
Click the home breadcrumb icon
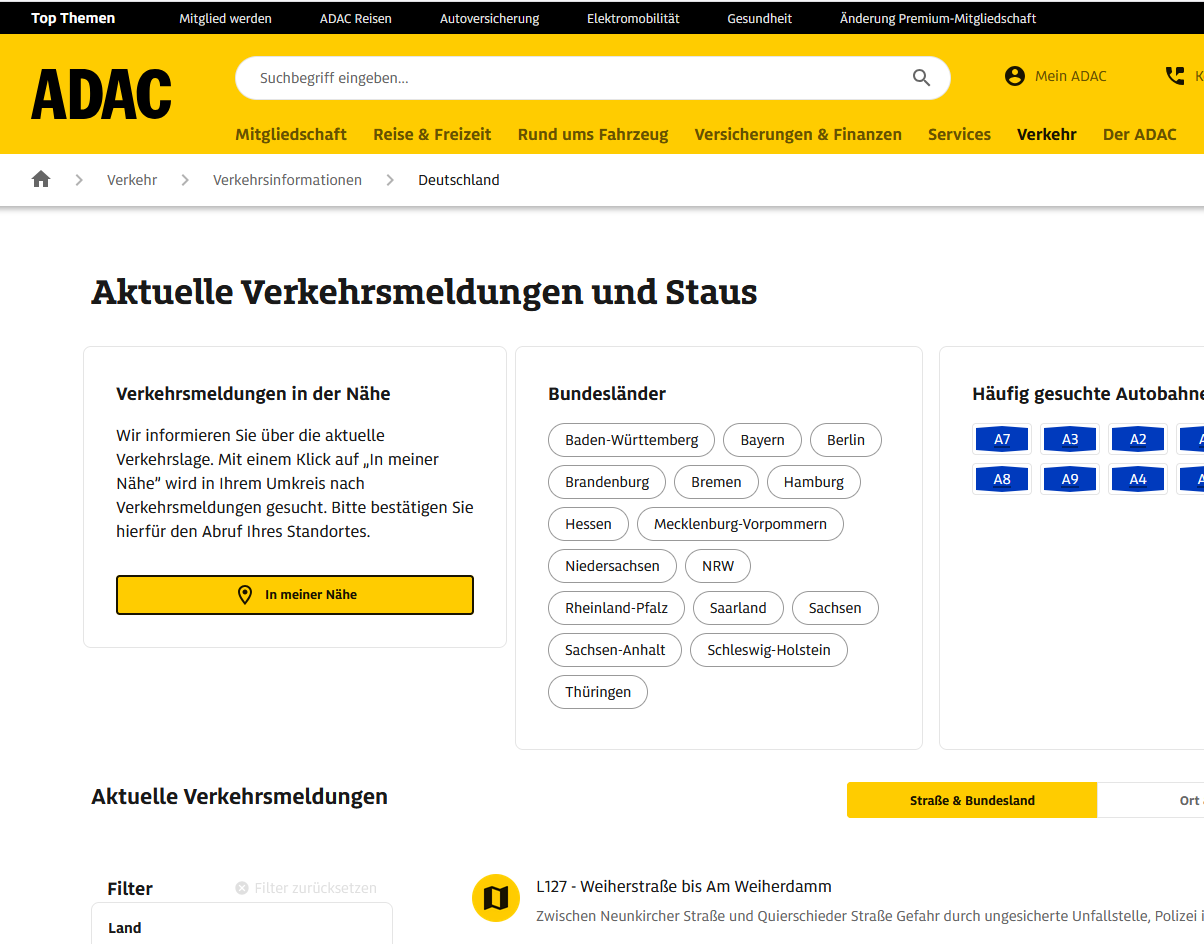[x=41, y=180]
